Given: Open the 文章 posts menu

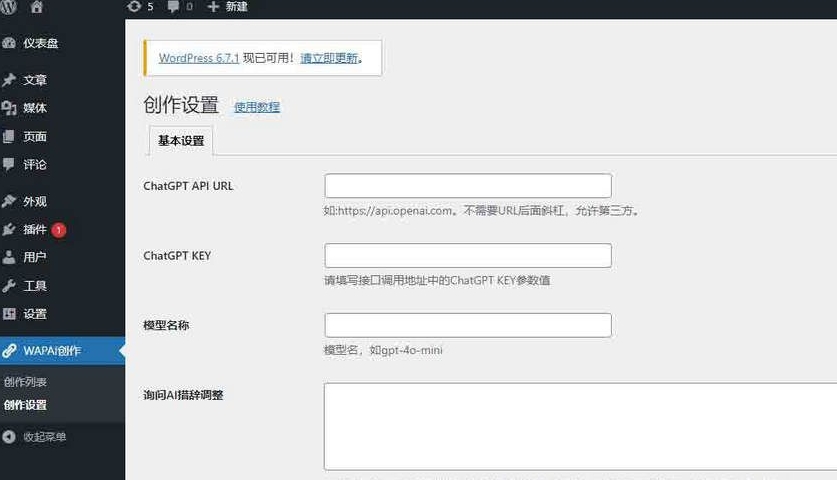Looking at the screenshot, I should 35,80.
